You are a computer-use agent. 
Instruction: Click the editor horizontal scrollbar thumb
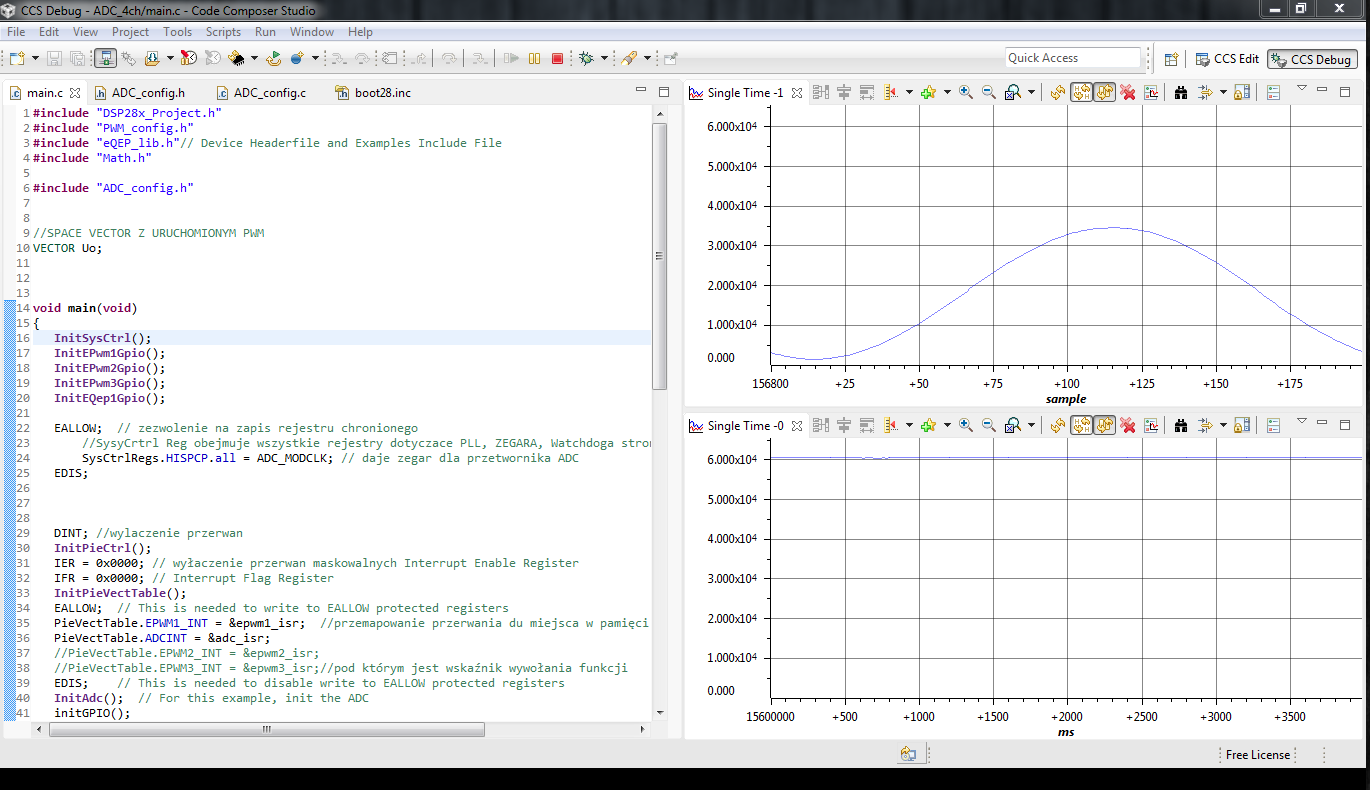(x=266, y=729)
